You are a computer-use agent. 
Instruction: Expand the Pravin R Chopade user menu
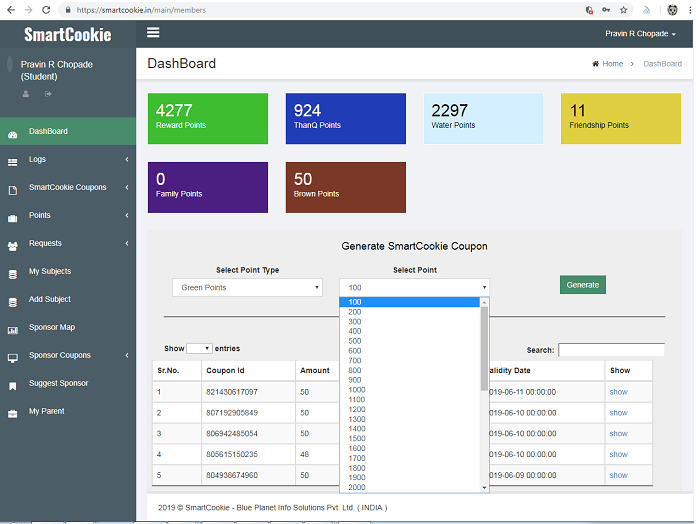pyautogui.click(x=640, y=34)
